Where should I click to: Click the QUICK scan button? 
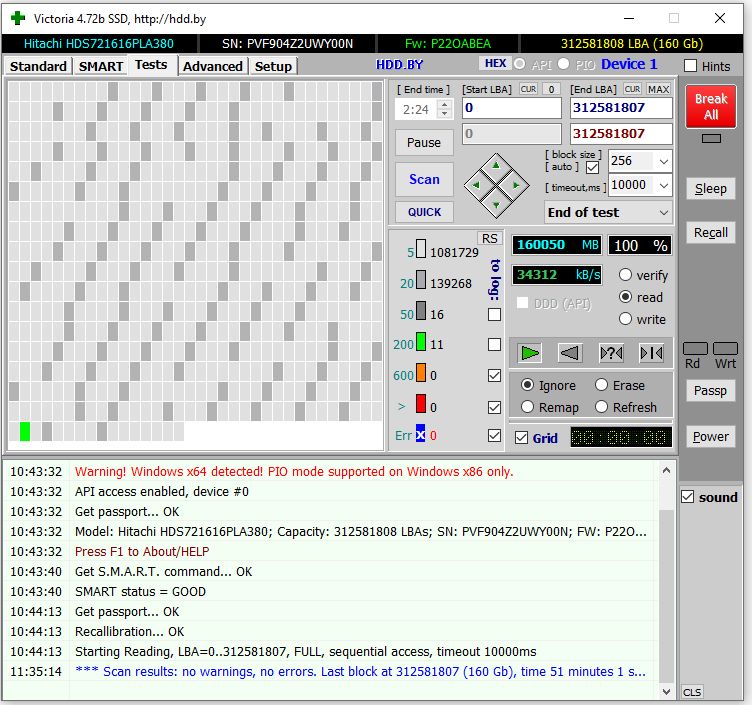(x=424, y=212)
